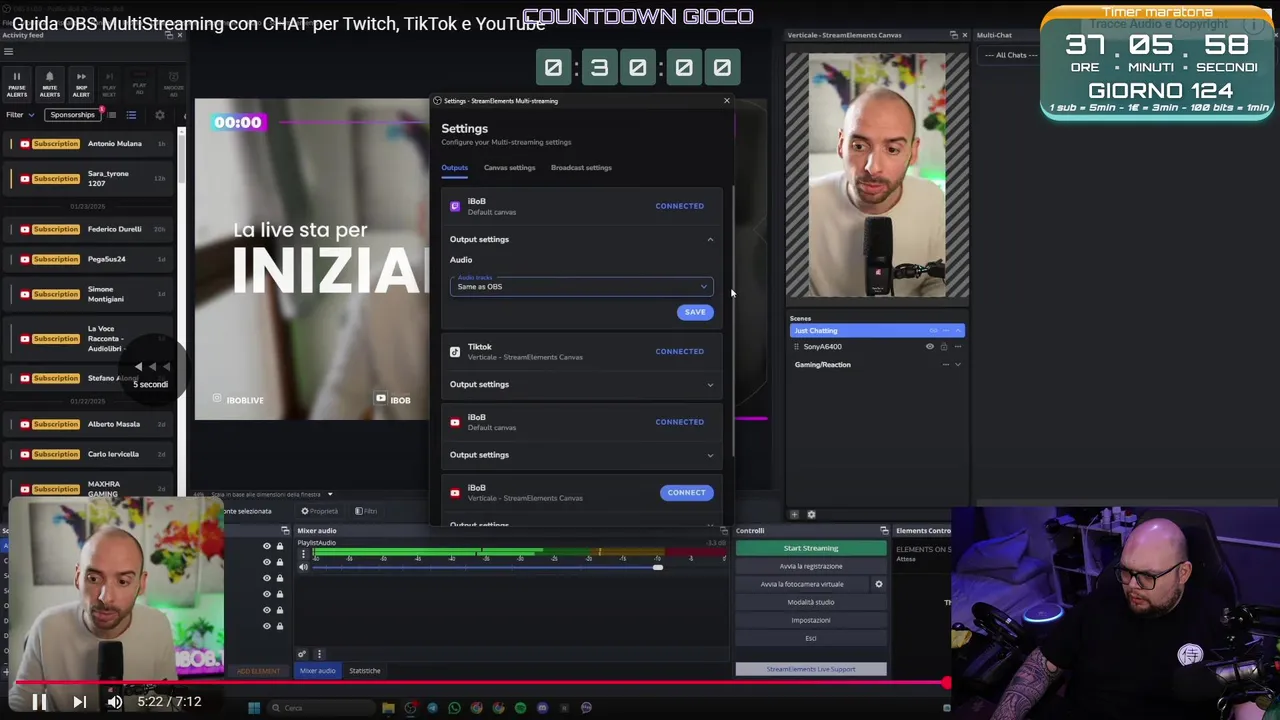This screenshot has width=1280, height=720.
Task: Click the Sponsorships filter button
Action: [72, 115]
